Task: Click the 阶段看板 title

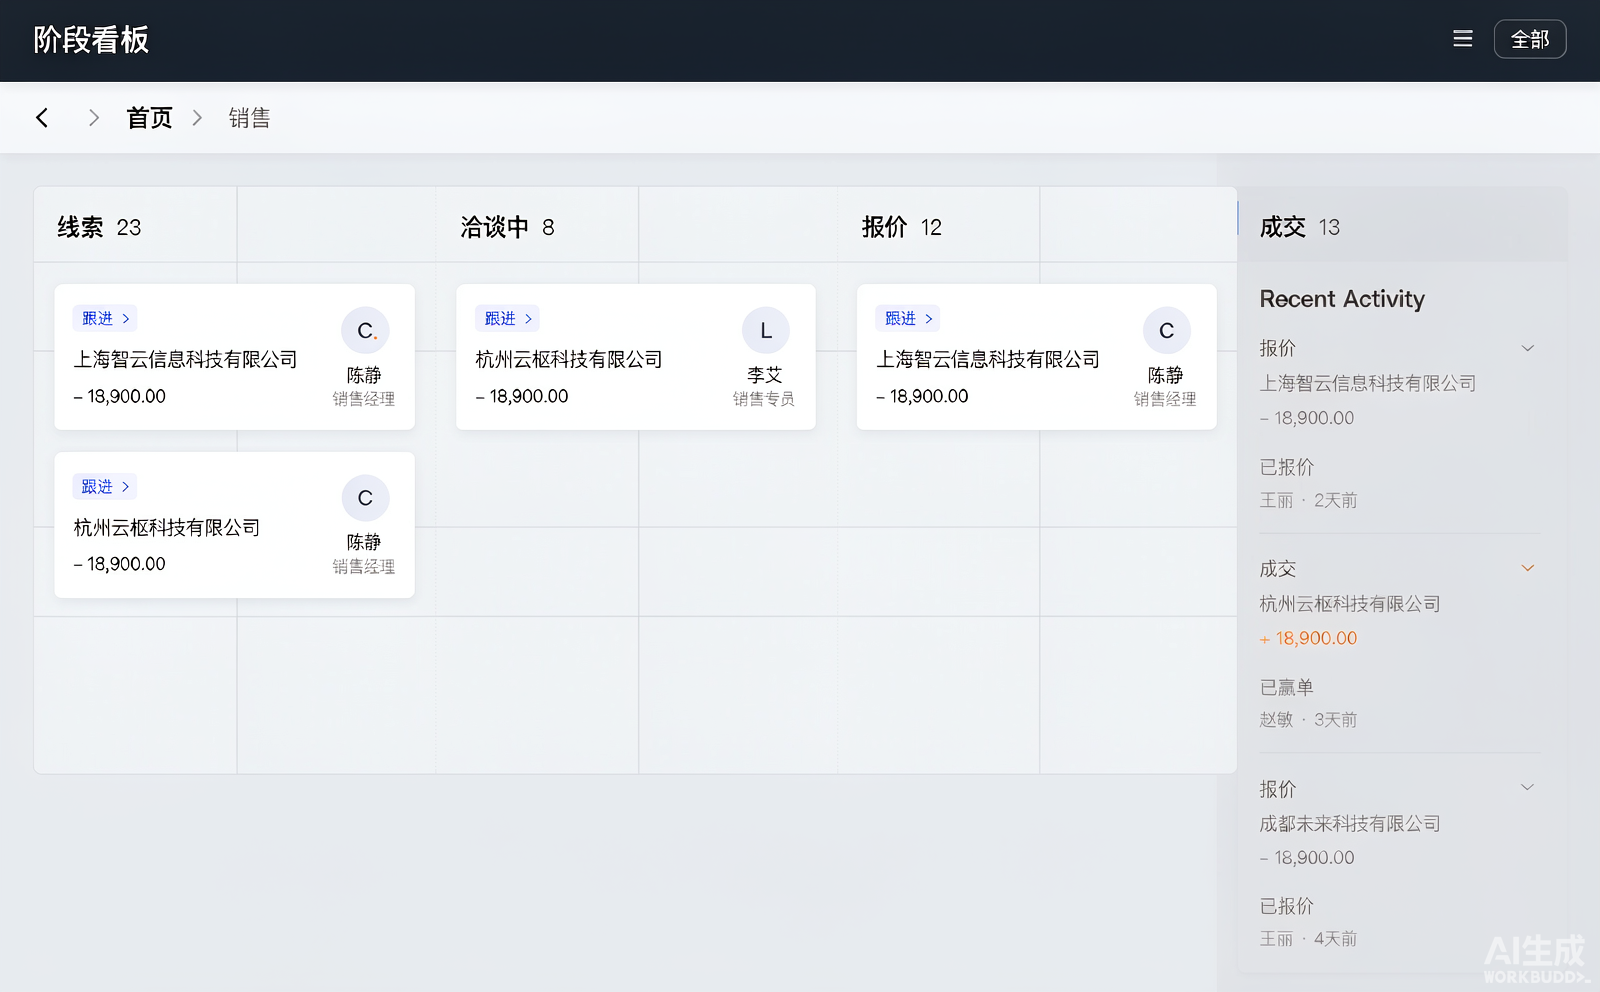Action: pos(91,40)
